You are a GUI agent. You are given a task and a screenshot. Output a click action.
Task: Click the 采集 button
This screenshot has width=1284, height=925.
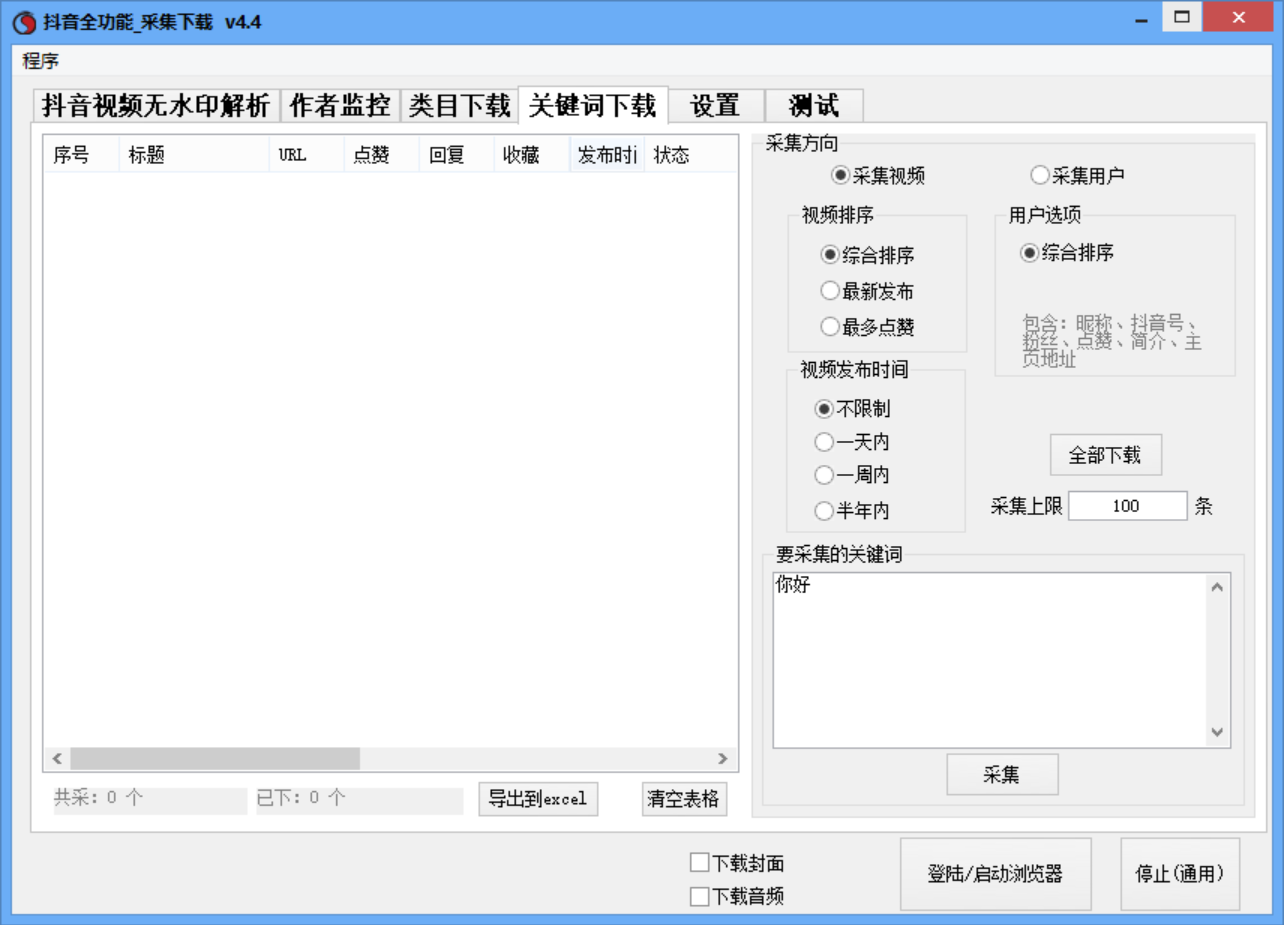click(1002, 774)
